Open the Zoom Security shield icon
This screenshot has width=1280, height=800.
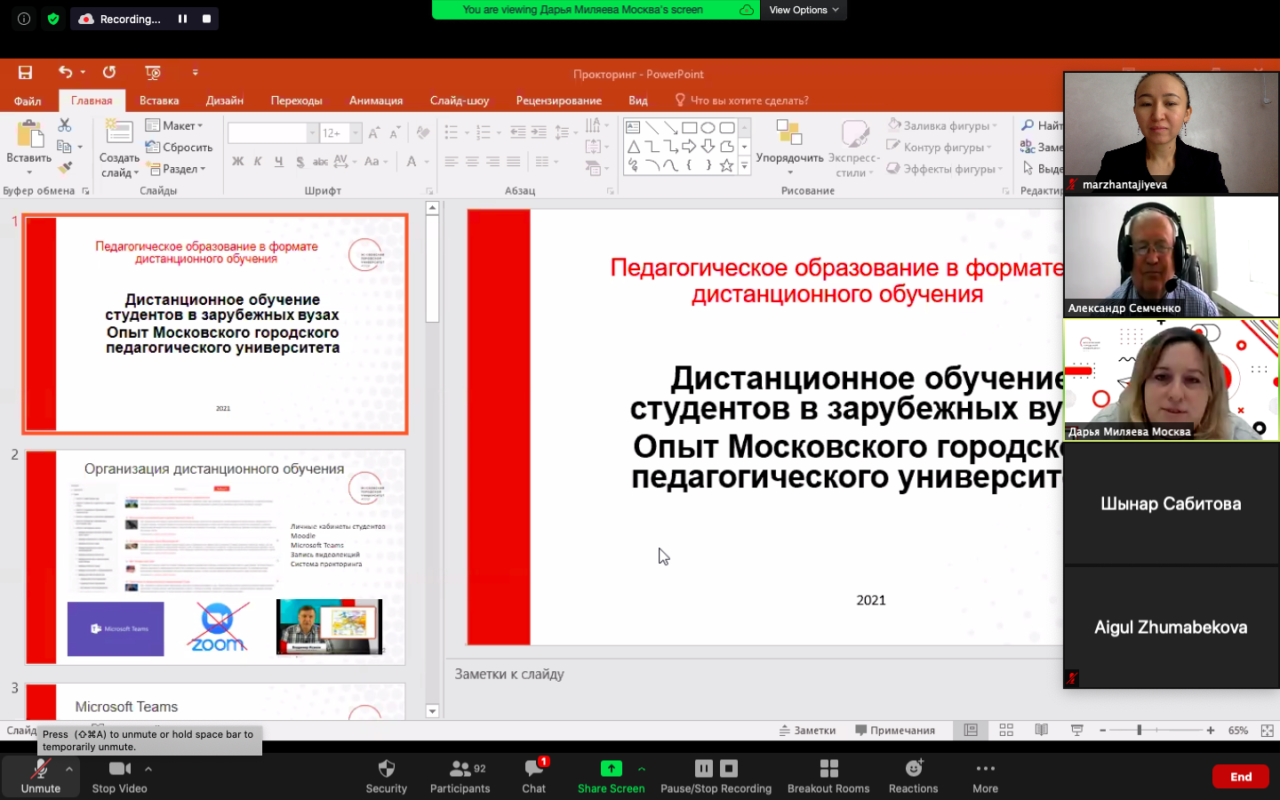click(x=386, y=769)
